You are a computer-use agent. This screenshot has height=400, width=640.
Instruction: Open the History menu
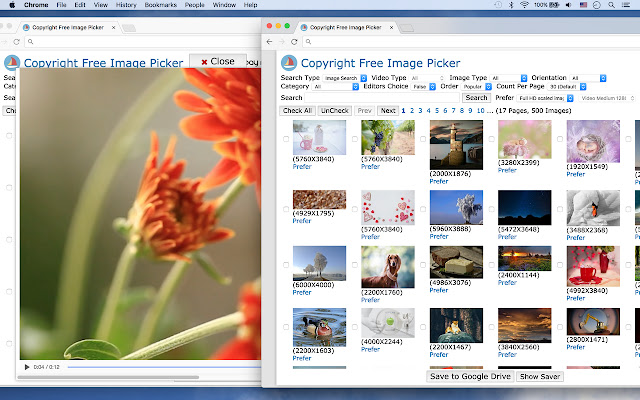point(126,5)
